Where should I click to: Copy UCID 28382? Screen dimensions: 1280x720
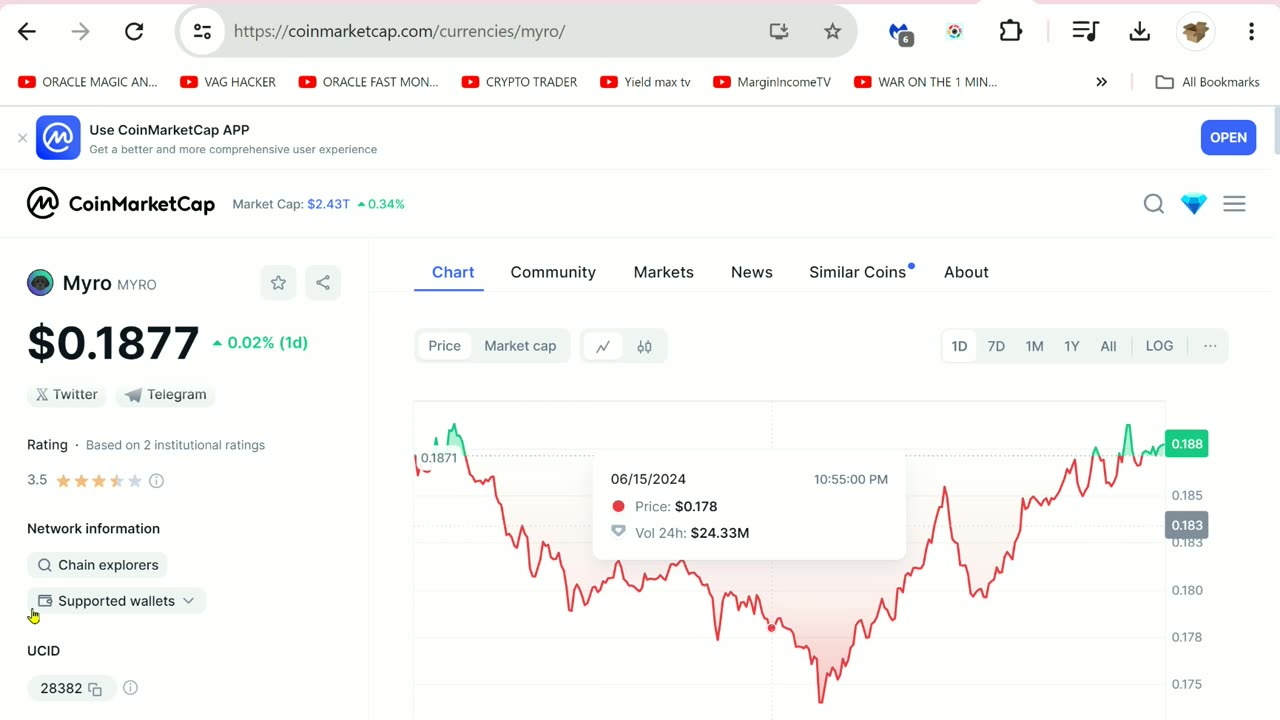[95, 689]
